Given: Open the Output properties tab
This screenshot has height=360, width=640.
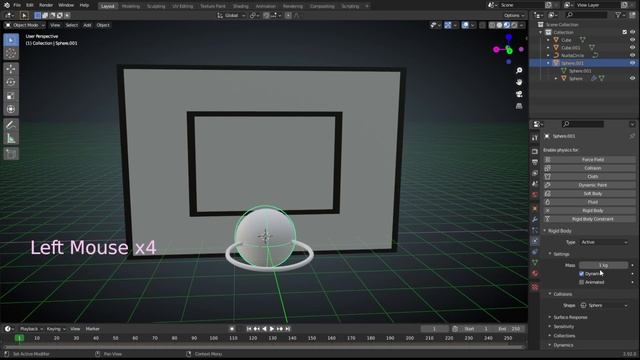Looking at the screenshot, I should (535, 162).
